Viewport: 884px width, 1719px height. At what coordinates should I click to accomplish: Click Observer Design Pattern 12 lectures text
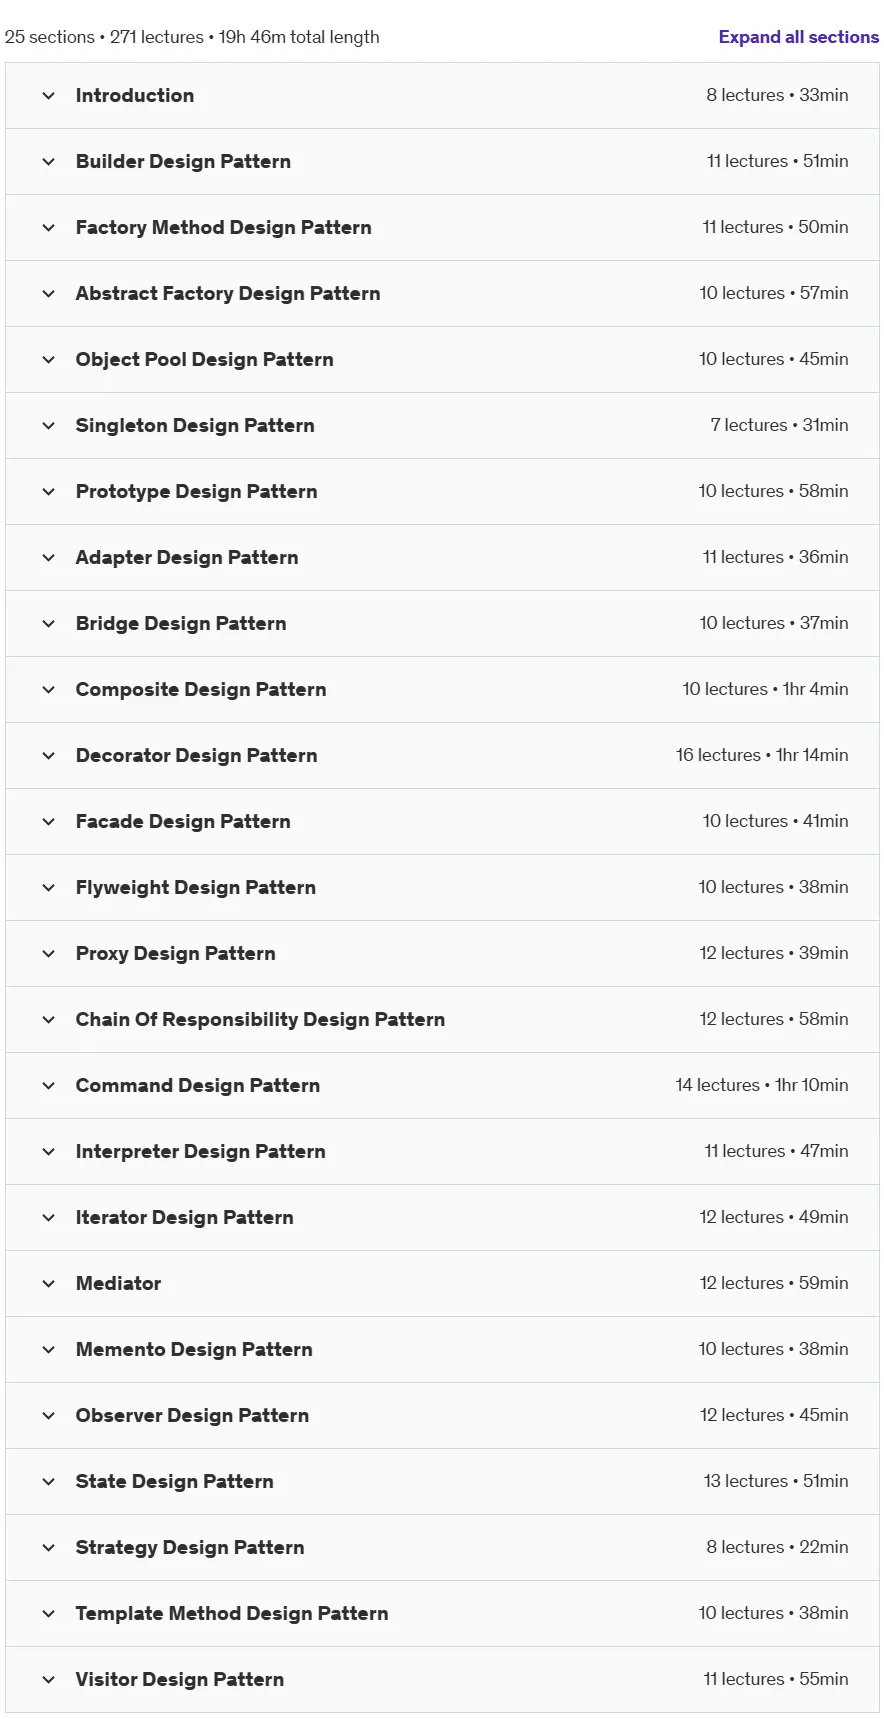tap(742, 1415)
